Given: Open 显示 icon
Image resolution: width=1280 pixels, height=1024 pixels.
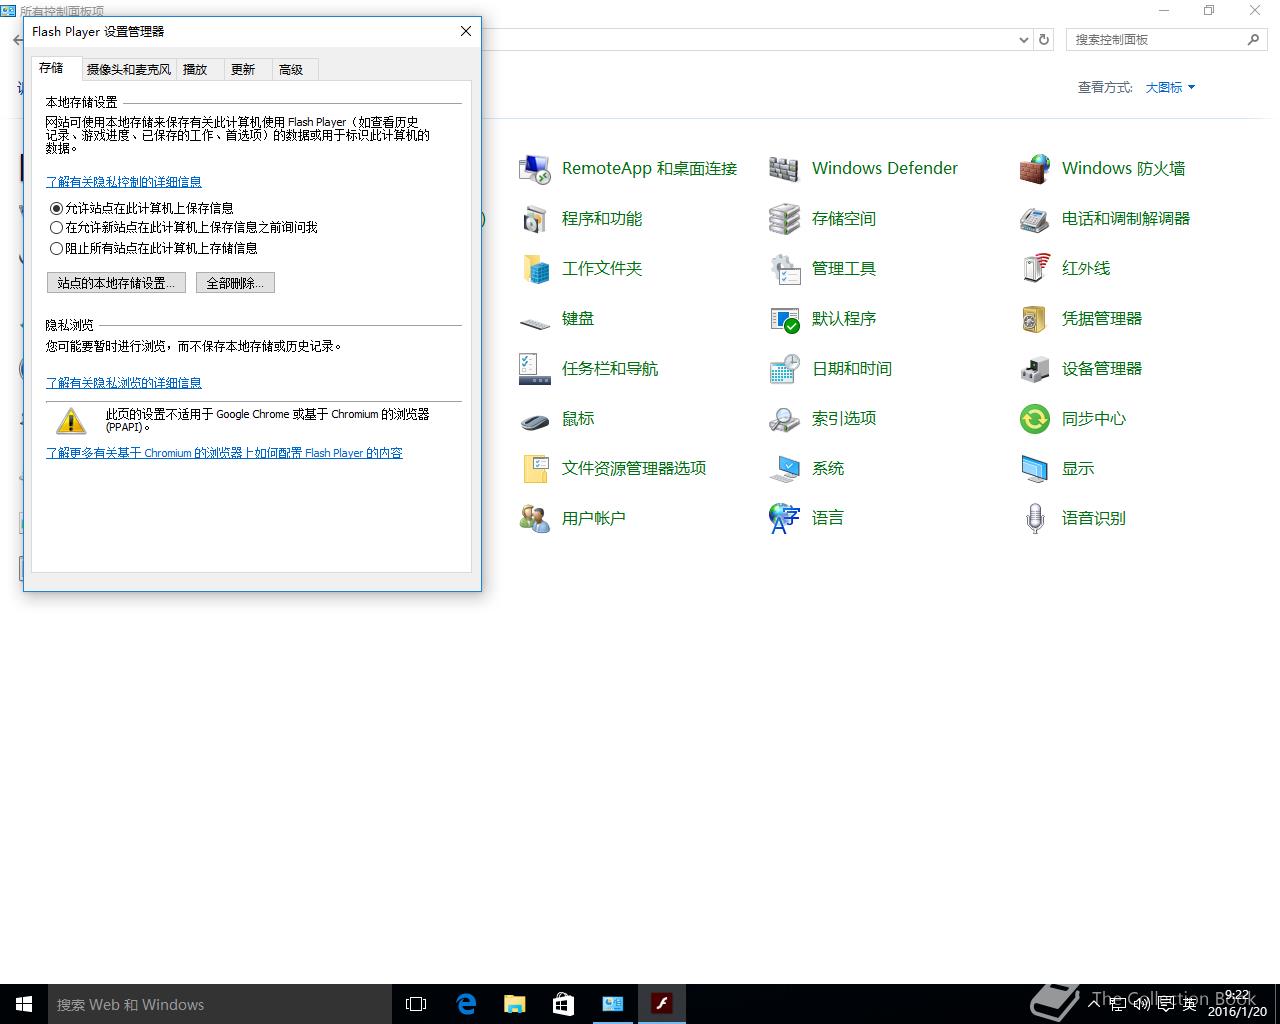Looking at the screenshot, I should 1035,469.
